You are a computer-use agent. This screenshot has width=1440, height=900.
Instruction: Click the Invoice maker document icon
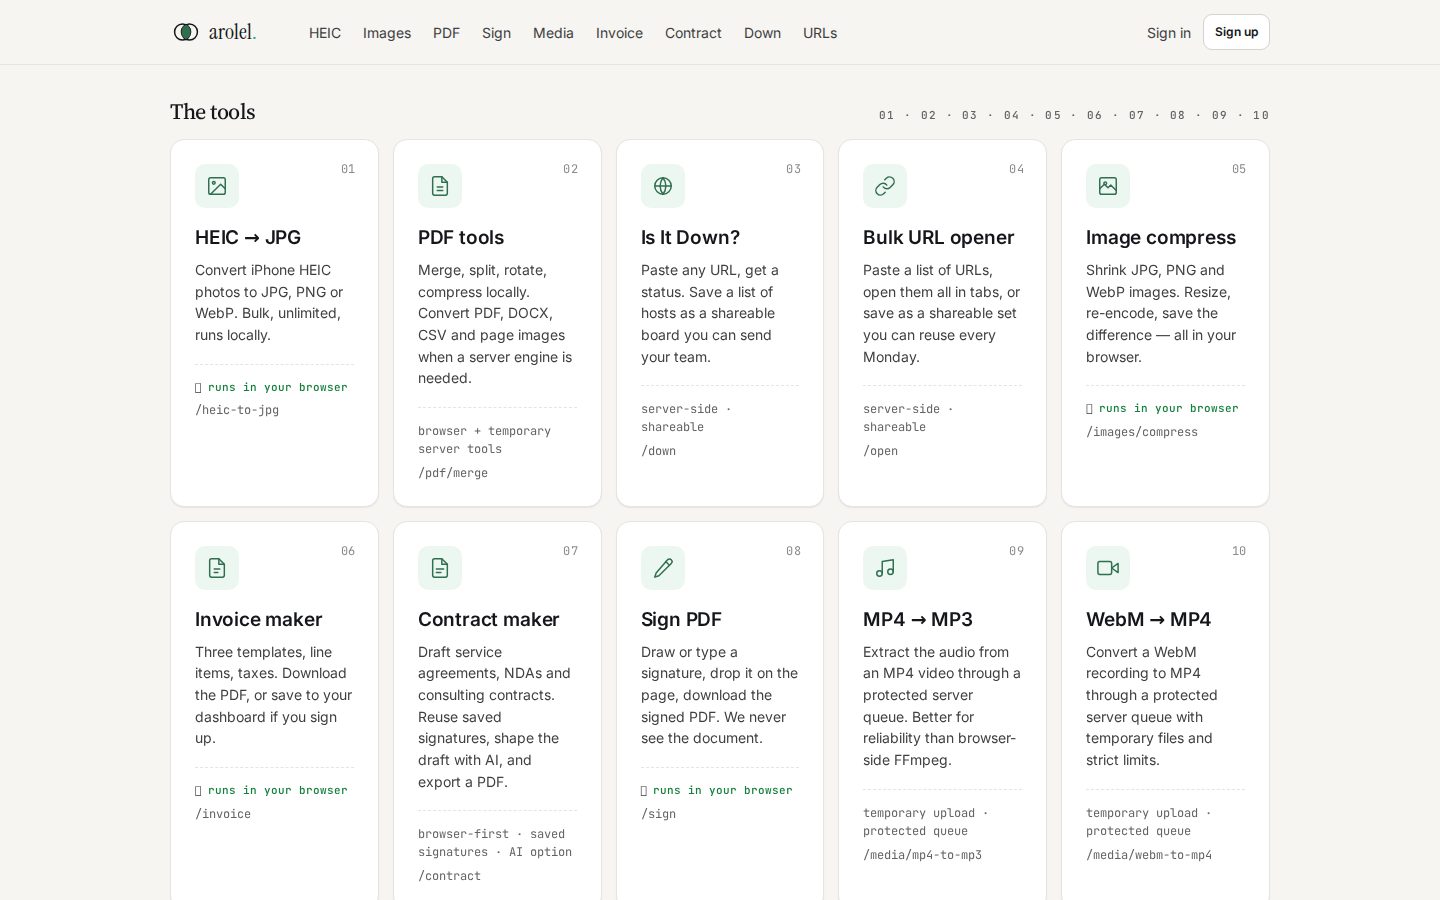coord(217,568)
